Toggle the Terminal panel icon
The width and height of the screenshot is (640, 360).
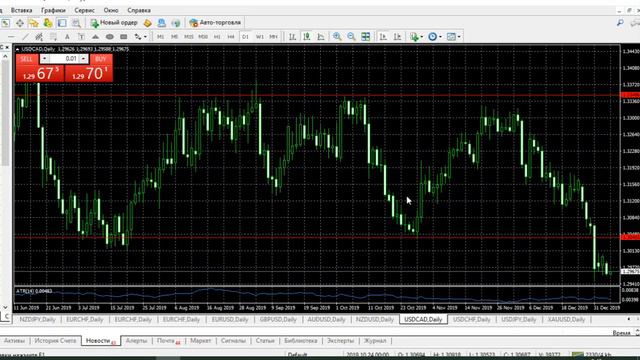tap(62, 23)
